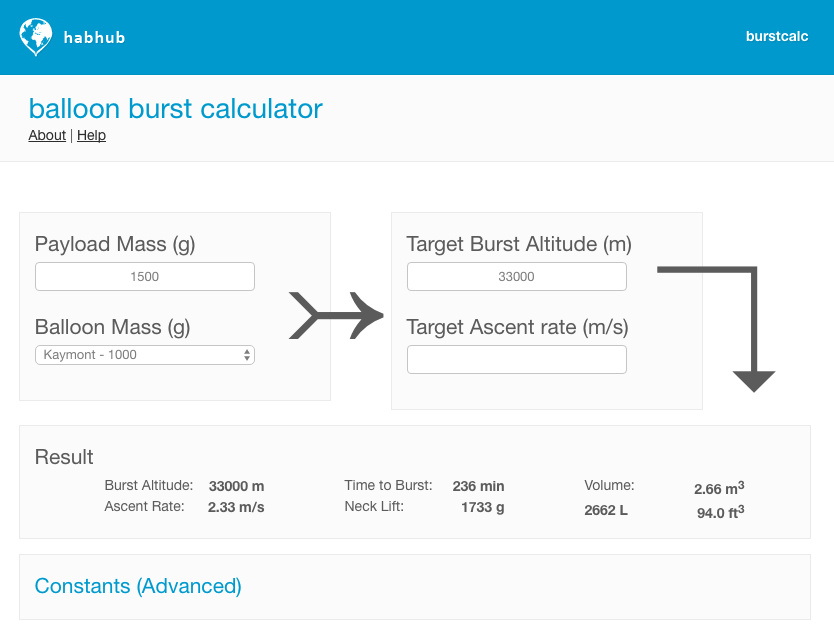
Task: Open the About link
Action: [x=47, y=135]
